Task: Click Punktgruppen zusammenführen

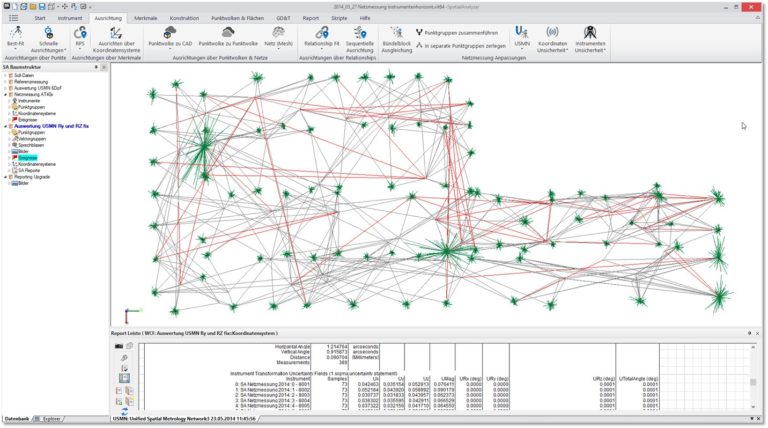Action: coord(457,33)
